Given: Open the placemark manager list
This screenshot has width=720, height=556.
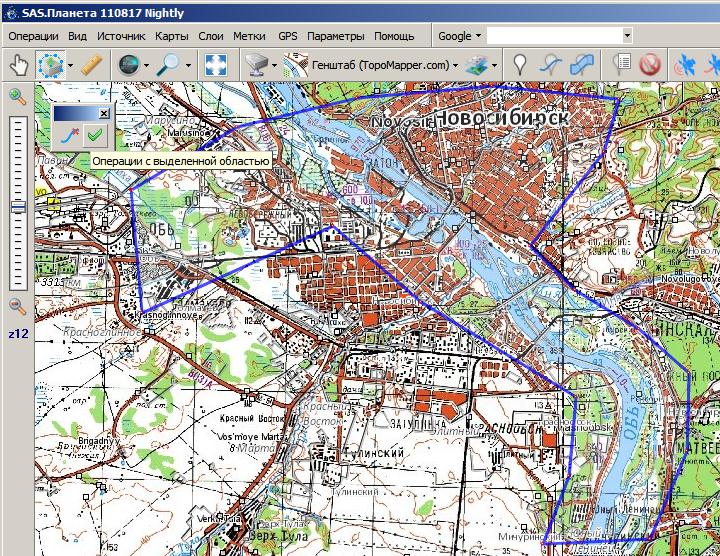Looking at the screenshot, I should point(622,65).
